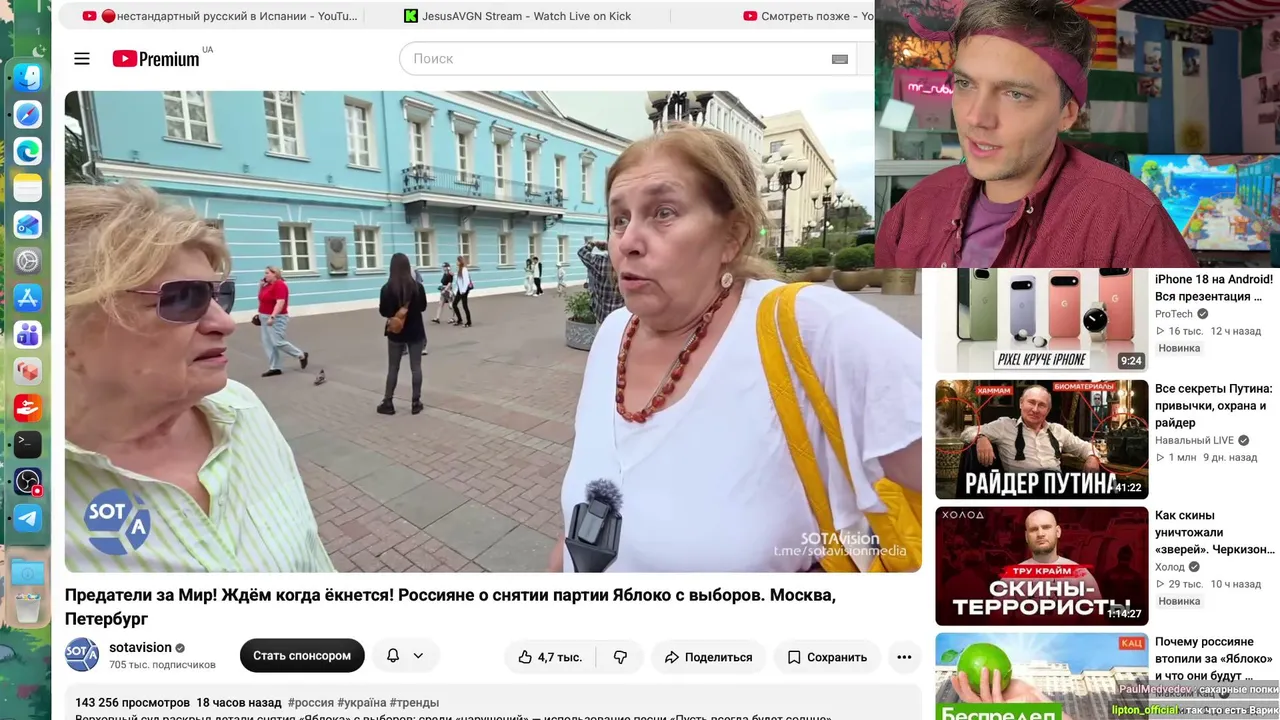The image size is (1280, 720).
Task: Open the Беспредел apple video thumbnail
Action: (x=1041, y=677)
